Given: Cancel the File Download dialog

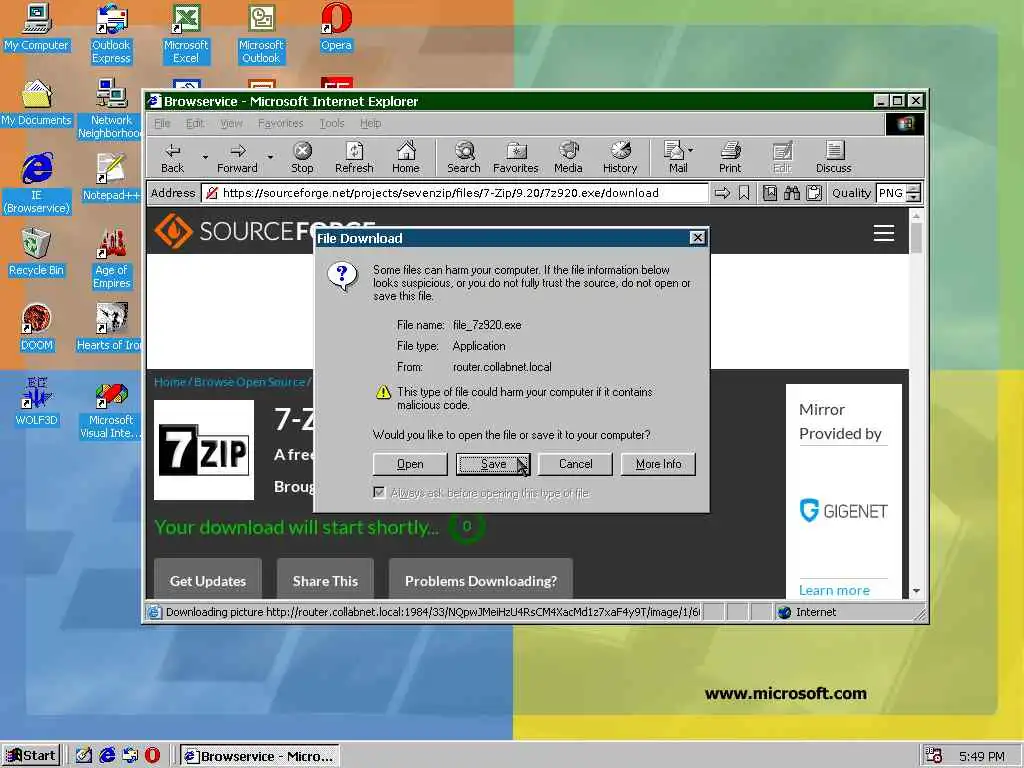Looking at the screenshot, I should coord(575,464).
